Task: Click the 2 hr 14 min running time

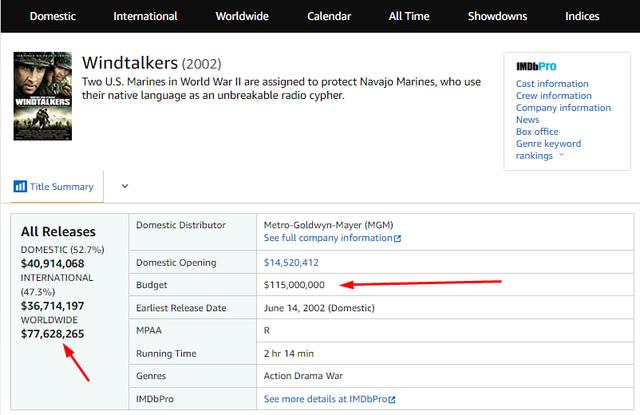Action: (x=289, y=353)
